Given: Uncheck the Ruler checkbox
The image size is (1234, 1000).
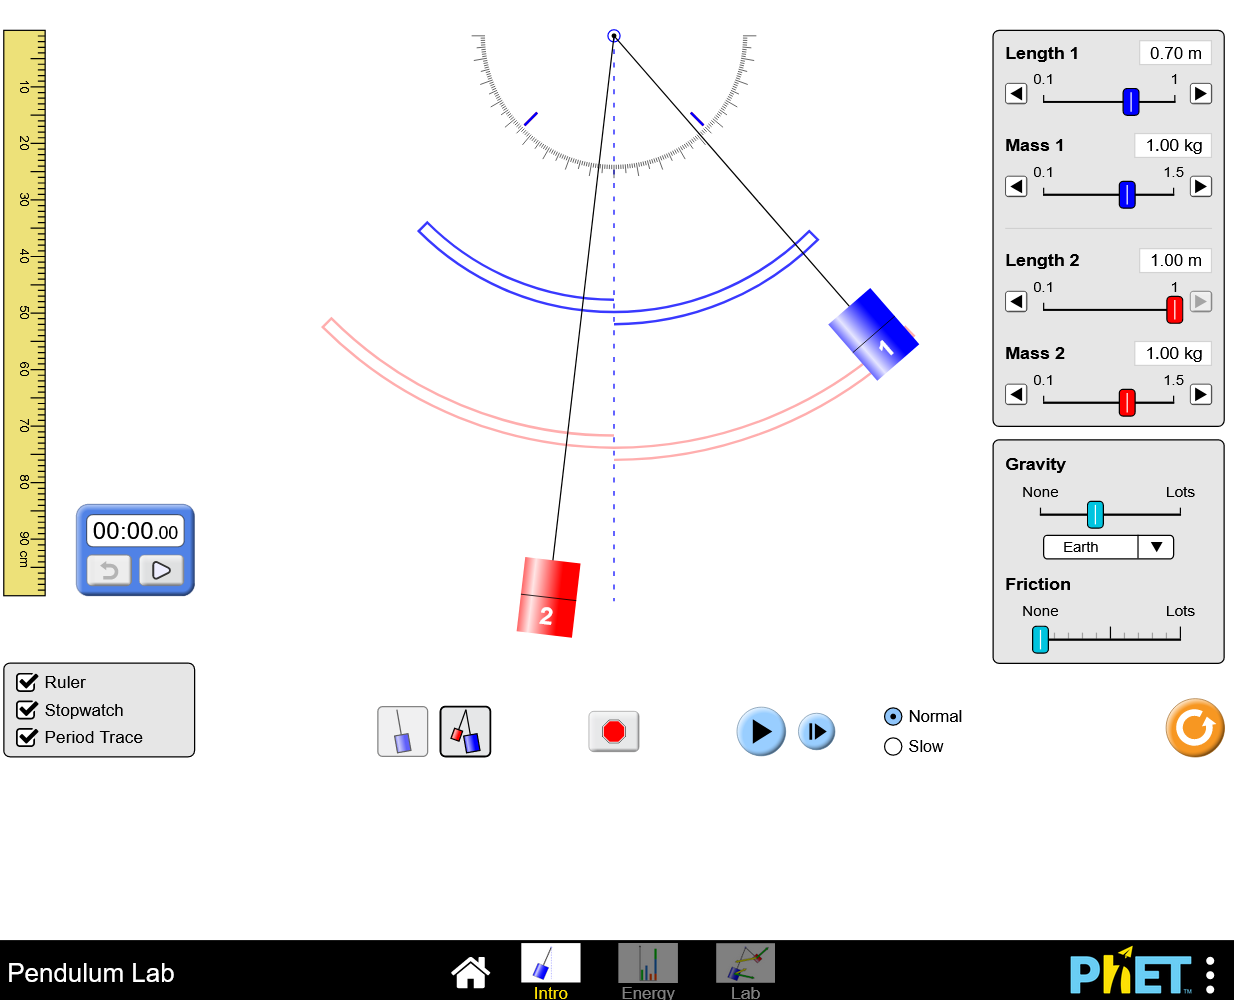Looking at the screenshot, I should click(x=28, y=683).
